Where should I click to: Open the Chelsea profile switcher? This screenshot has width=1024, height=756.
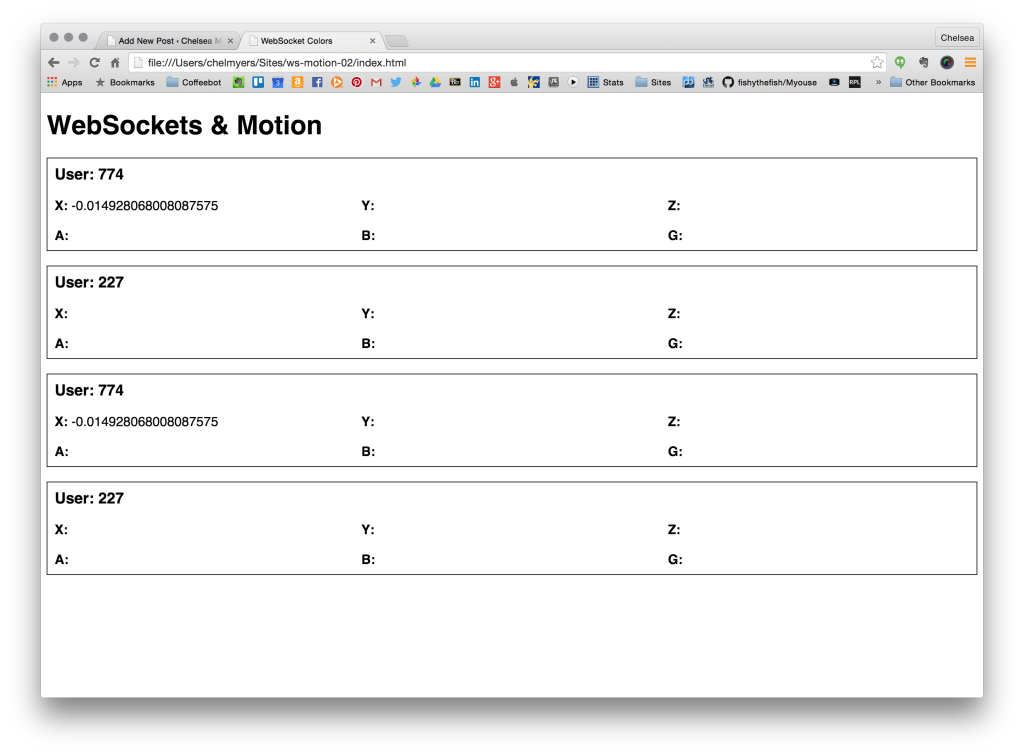[x=957, y=38]
